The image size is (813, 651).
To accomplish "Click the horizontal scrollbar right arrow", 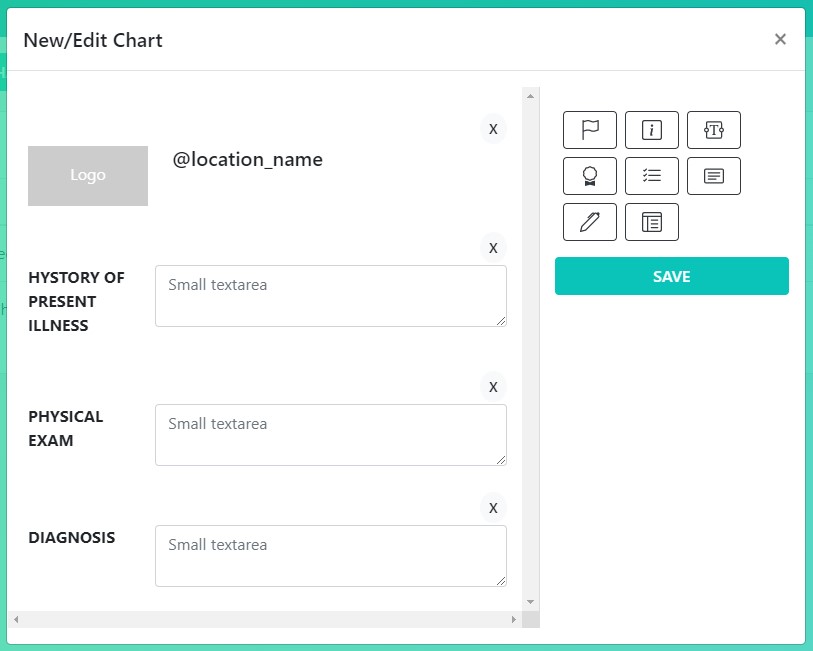I will click(514, 620).
